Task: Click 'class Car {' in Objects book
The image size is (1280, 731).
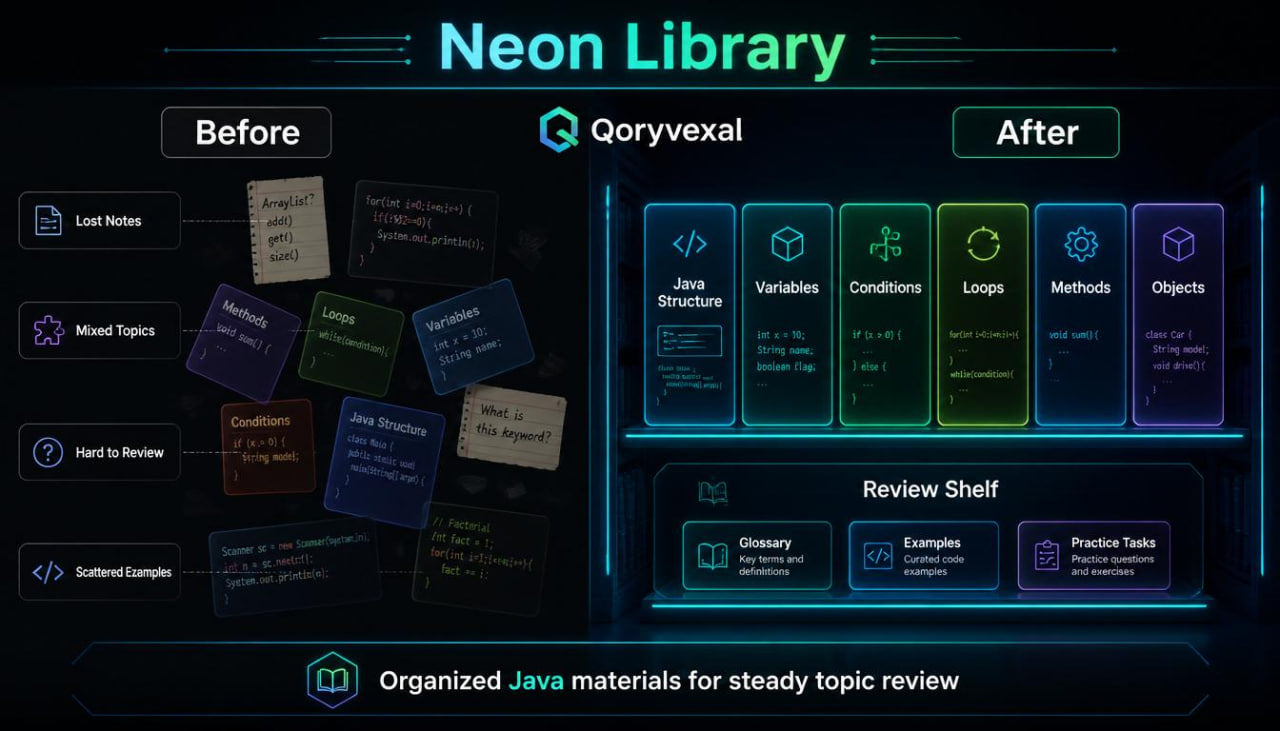Action: 1171,334
